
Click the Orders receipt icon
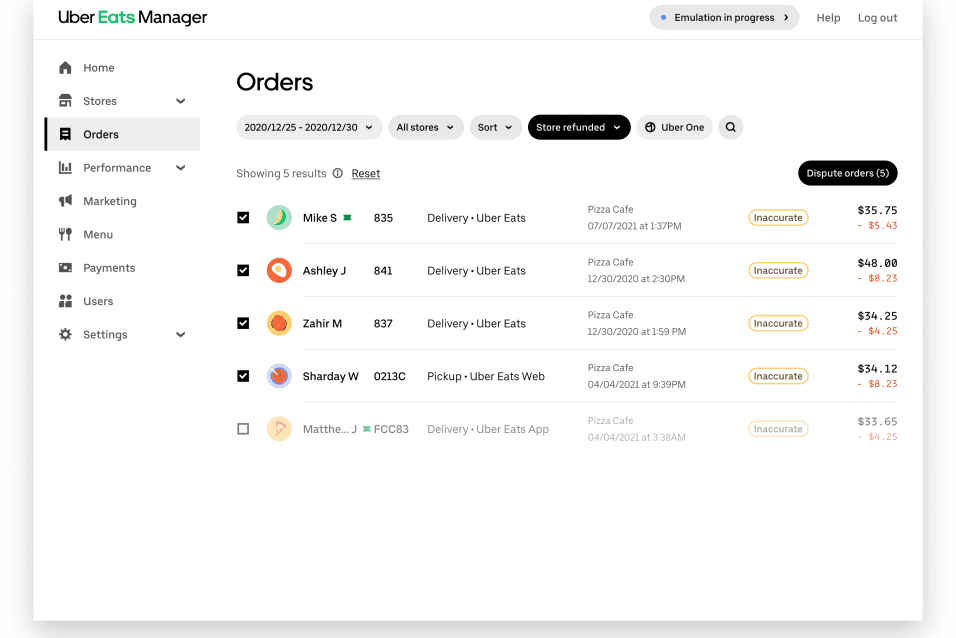pyautogui.click(x=65, y=134)
